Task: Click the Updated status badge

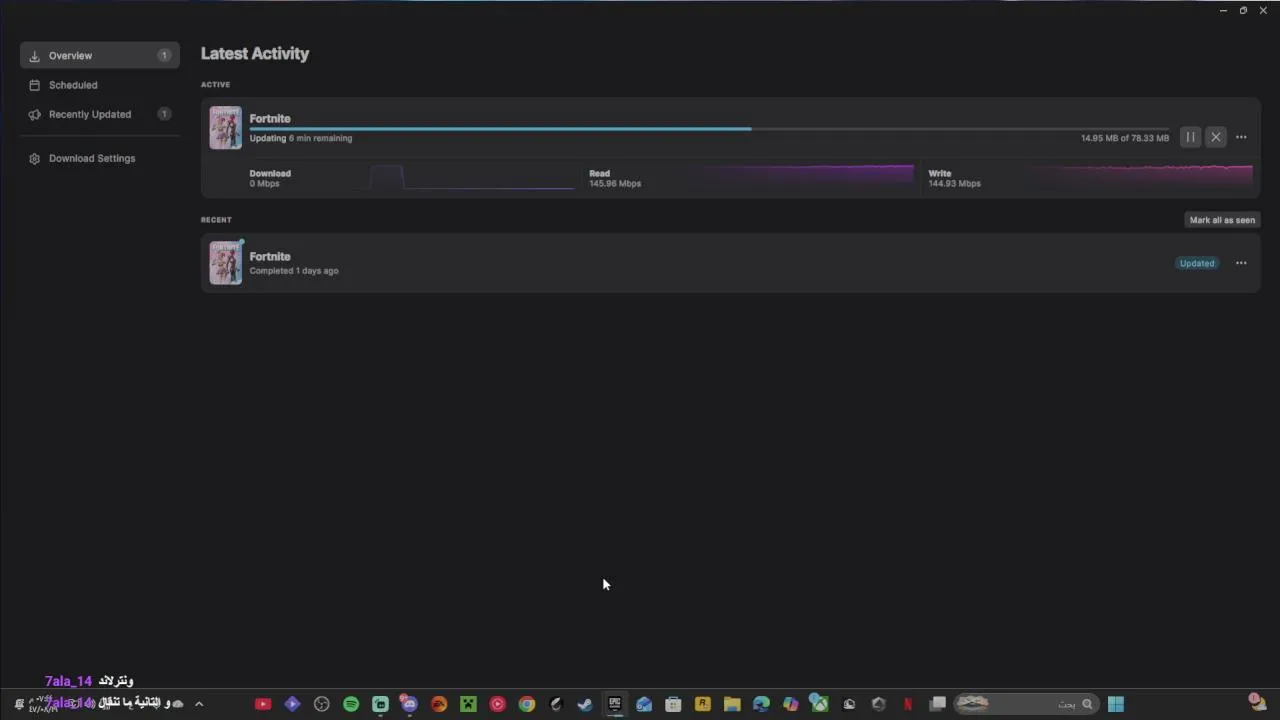Action: [1197, 263]
